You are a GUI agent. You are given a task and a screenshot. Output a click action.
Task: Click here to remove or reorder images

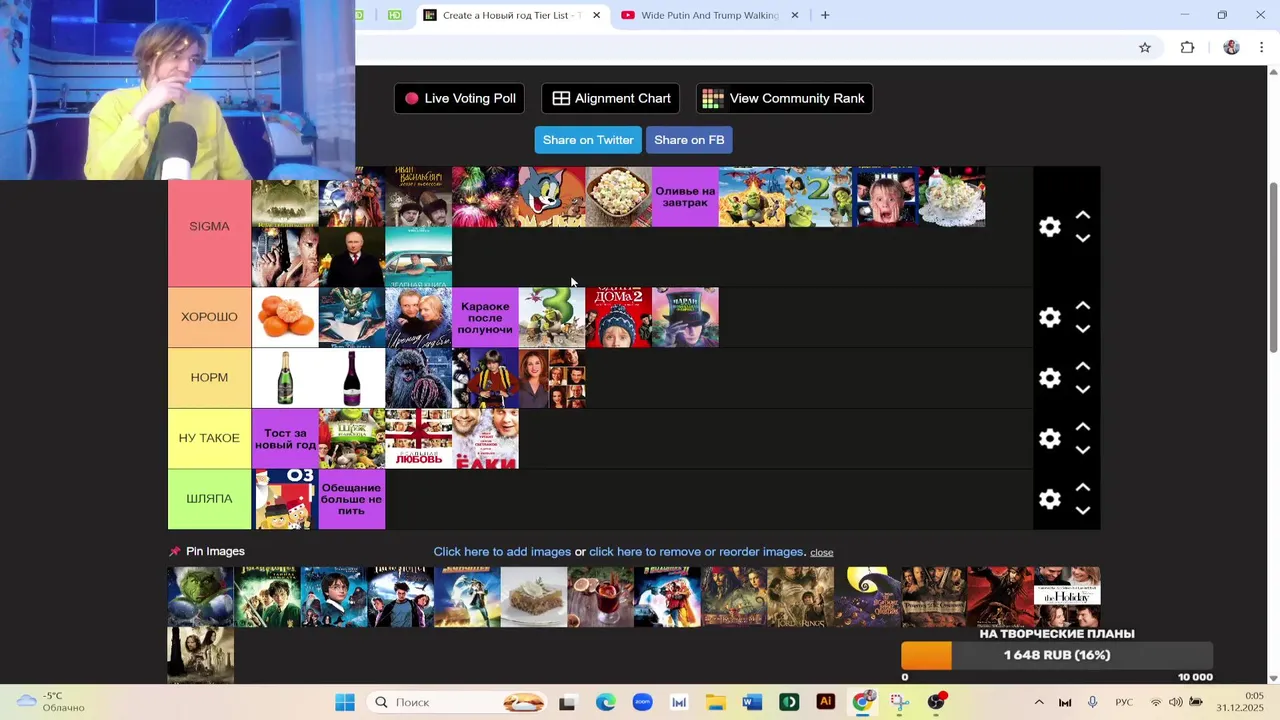click(697, 552)
